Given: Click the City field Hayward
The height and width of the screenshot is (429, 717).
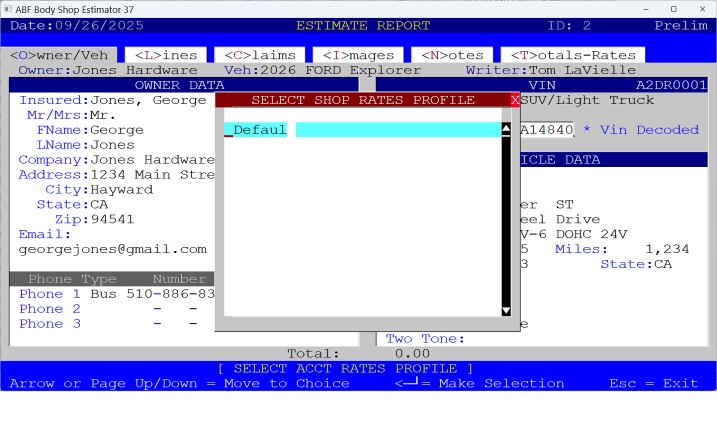Looking at the screenshot, I should tap(121, 190).
